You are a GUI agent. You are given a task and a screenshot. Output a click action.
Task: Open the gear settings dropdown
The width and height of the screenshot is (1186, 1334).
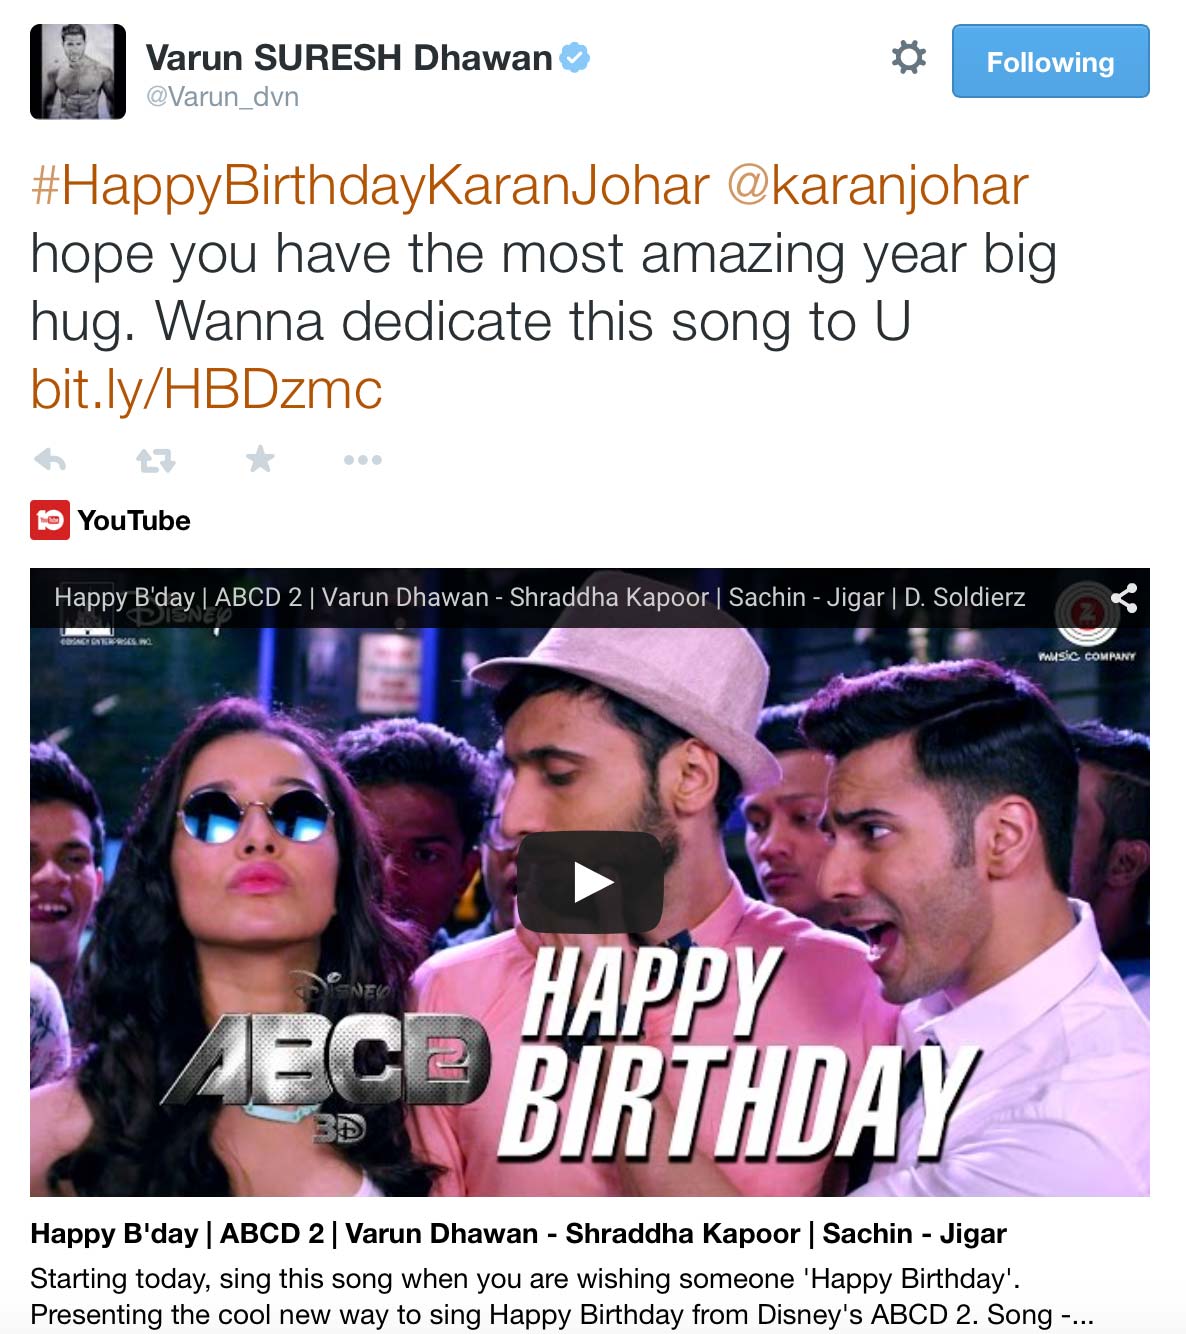pyautogui.click(x=908, y=57)
